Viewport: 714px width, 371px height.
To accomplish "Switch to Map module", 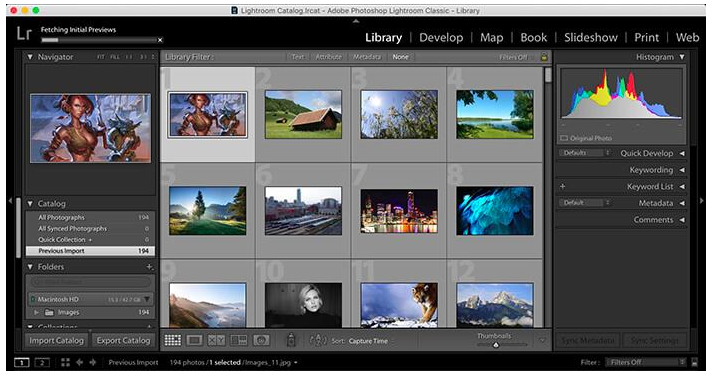I will tap(491, 37).
